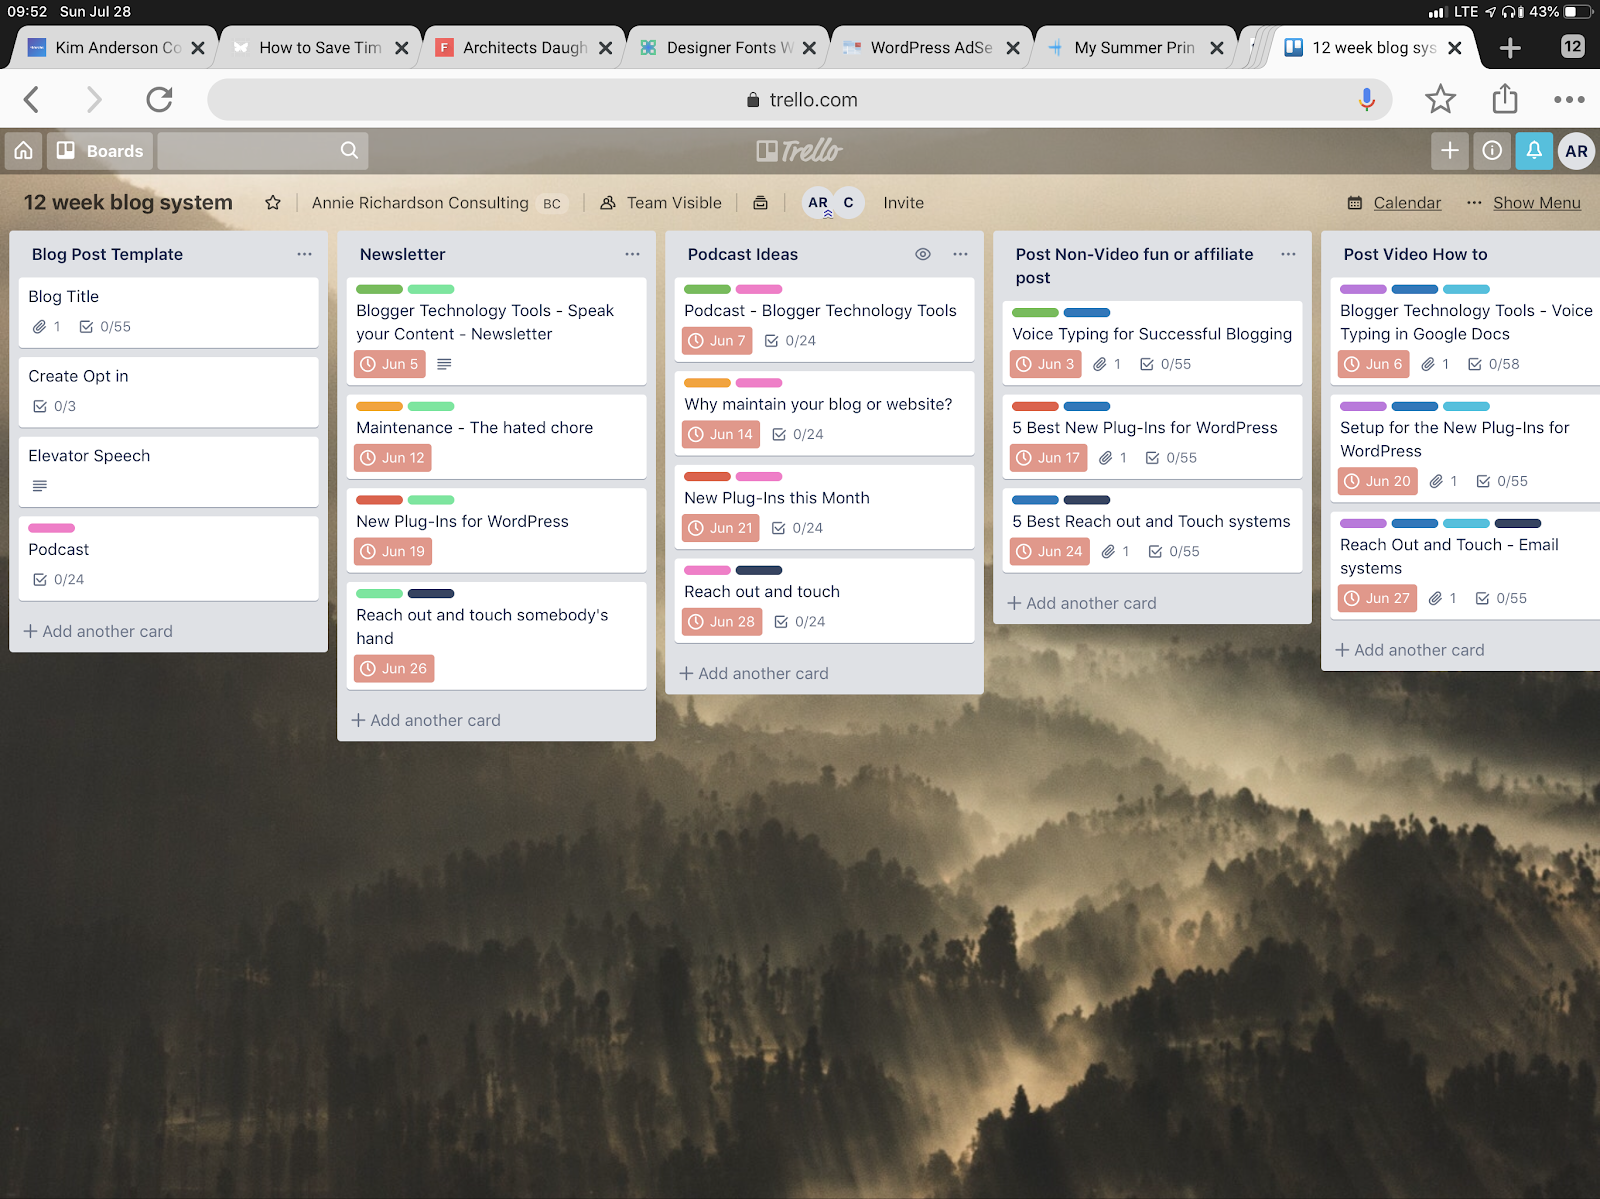Screen dimensions: 1600x1199
Task: Go to Trello home via house icon
Action: [24, 151]
